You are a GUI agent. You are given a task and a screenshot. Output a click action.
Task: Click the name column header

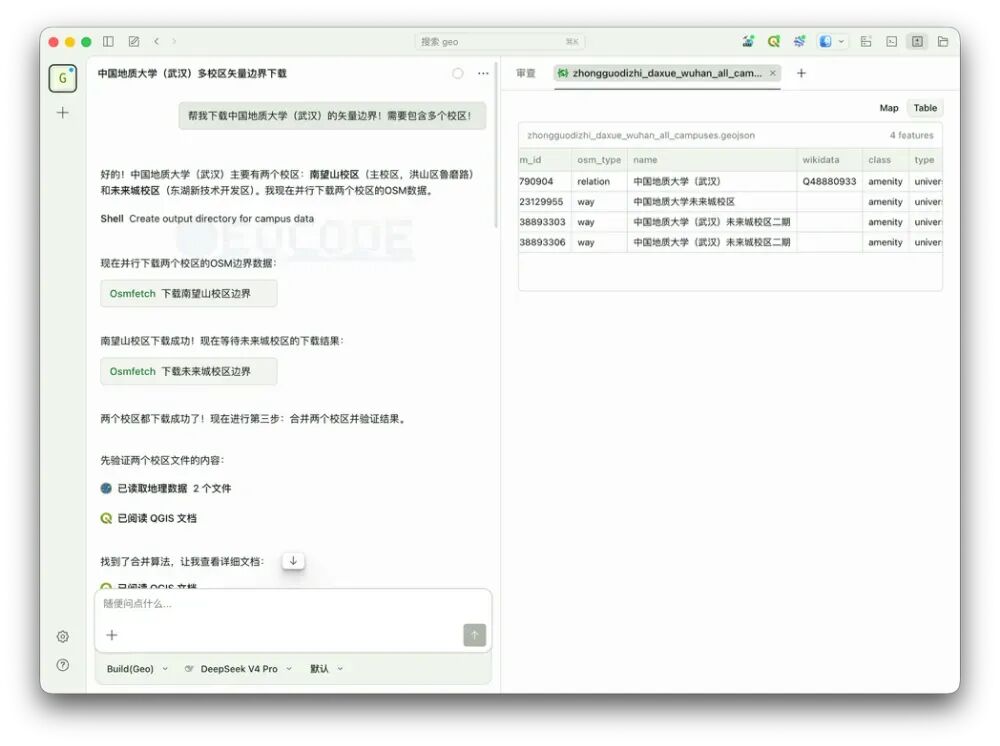click(x=712, y=160)
